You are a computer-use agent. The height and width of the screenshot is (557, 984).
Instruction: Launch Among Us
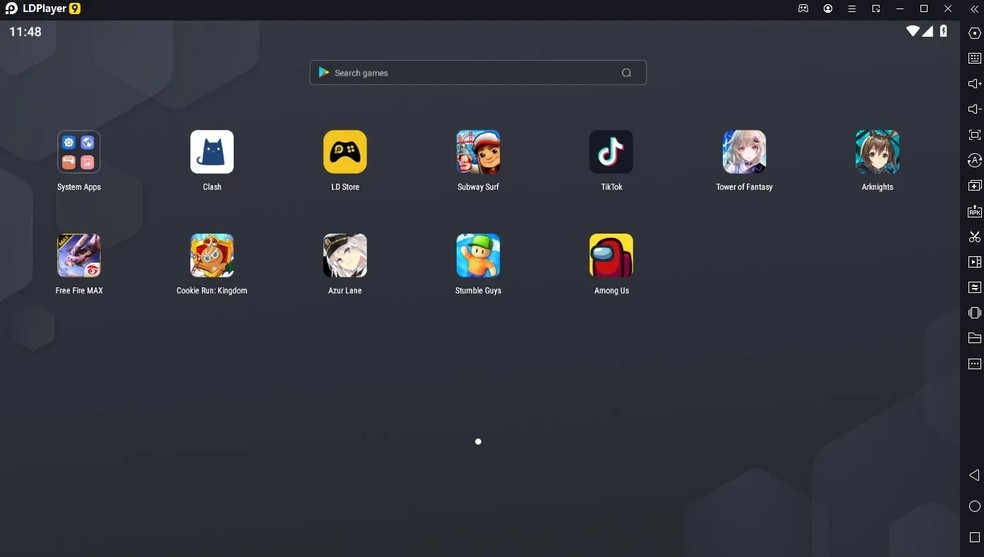tap(611, 255)
